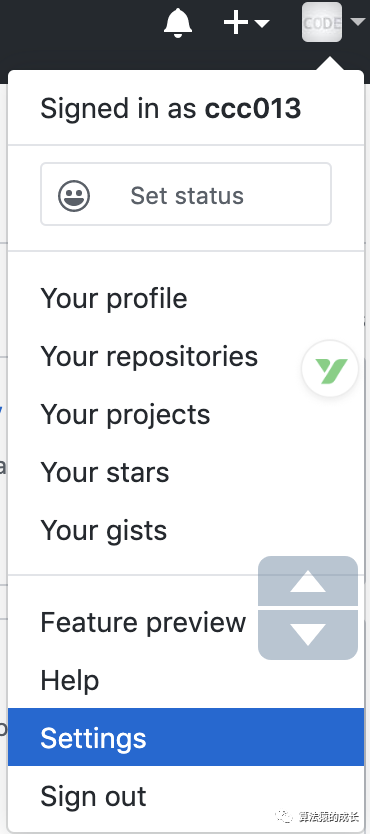
Task: Select Your repositories from the menu
Action: point(149,356)
